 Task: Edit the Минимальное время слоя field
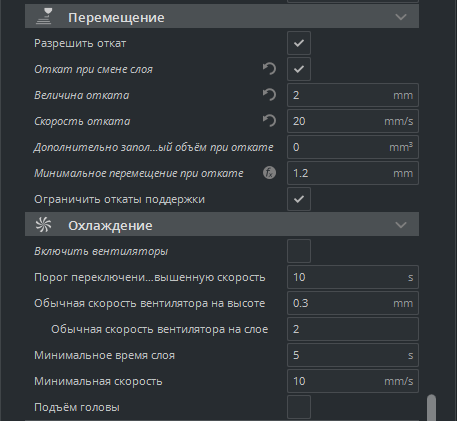coord(353,355)
